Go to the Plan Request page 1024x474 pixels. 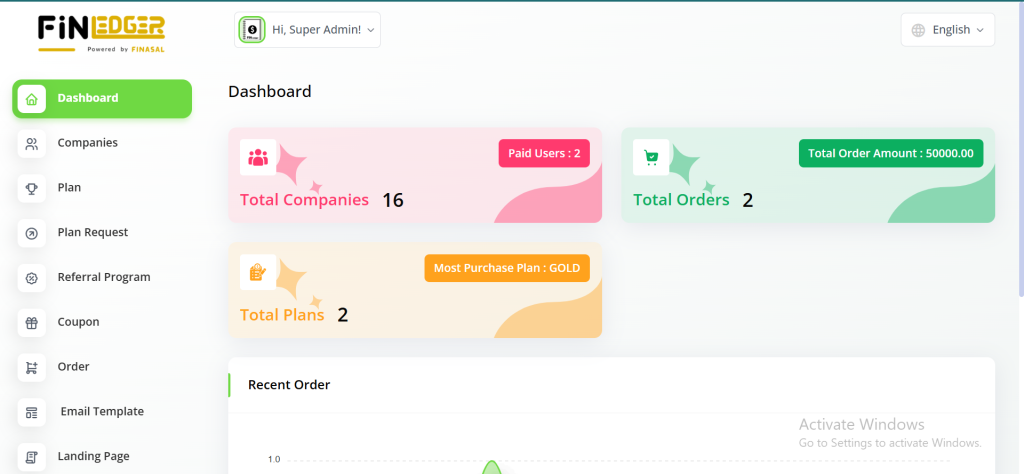[93, 233]
